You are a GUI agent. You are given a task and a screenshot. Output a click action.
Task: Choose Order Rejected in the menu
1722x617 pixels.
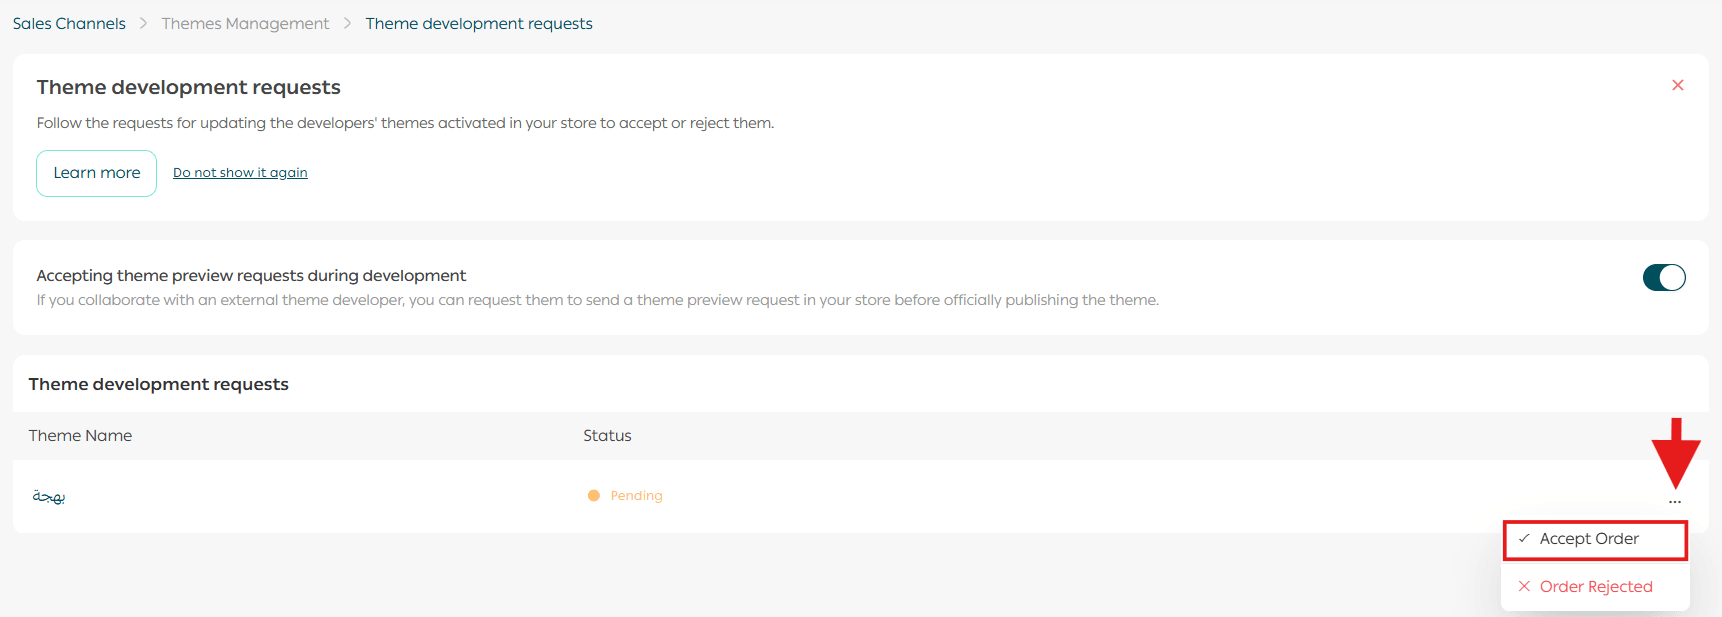tap(1595, 587)
